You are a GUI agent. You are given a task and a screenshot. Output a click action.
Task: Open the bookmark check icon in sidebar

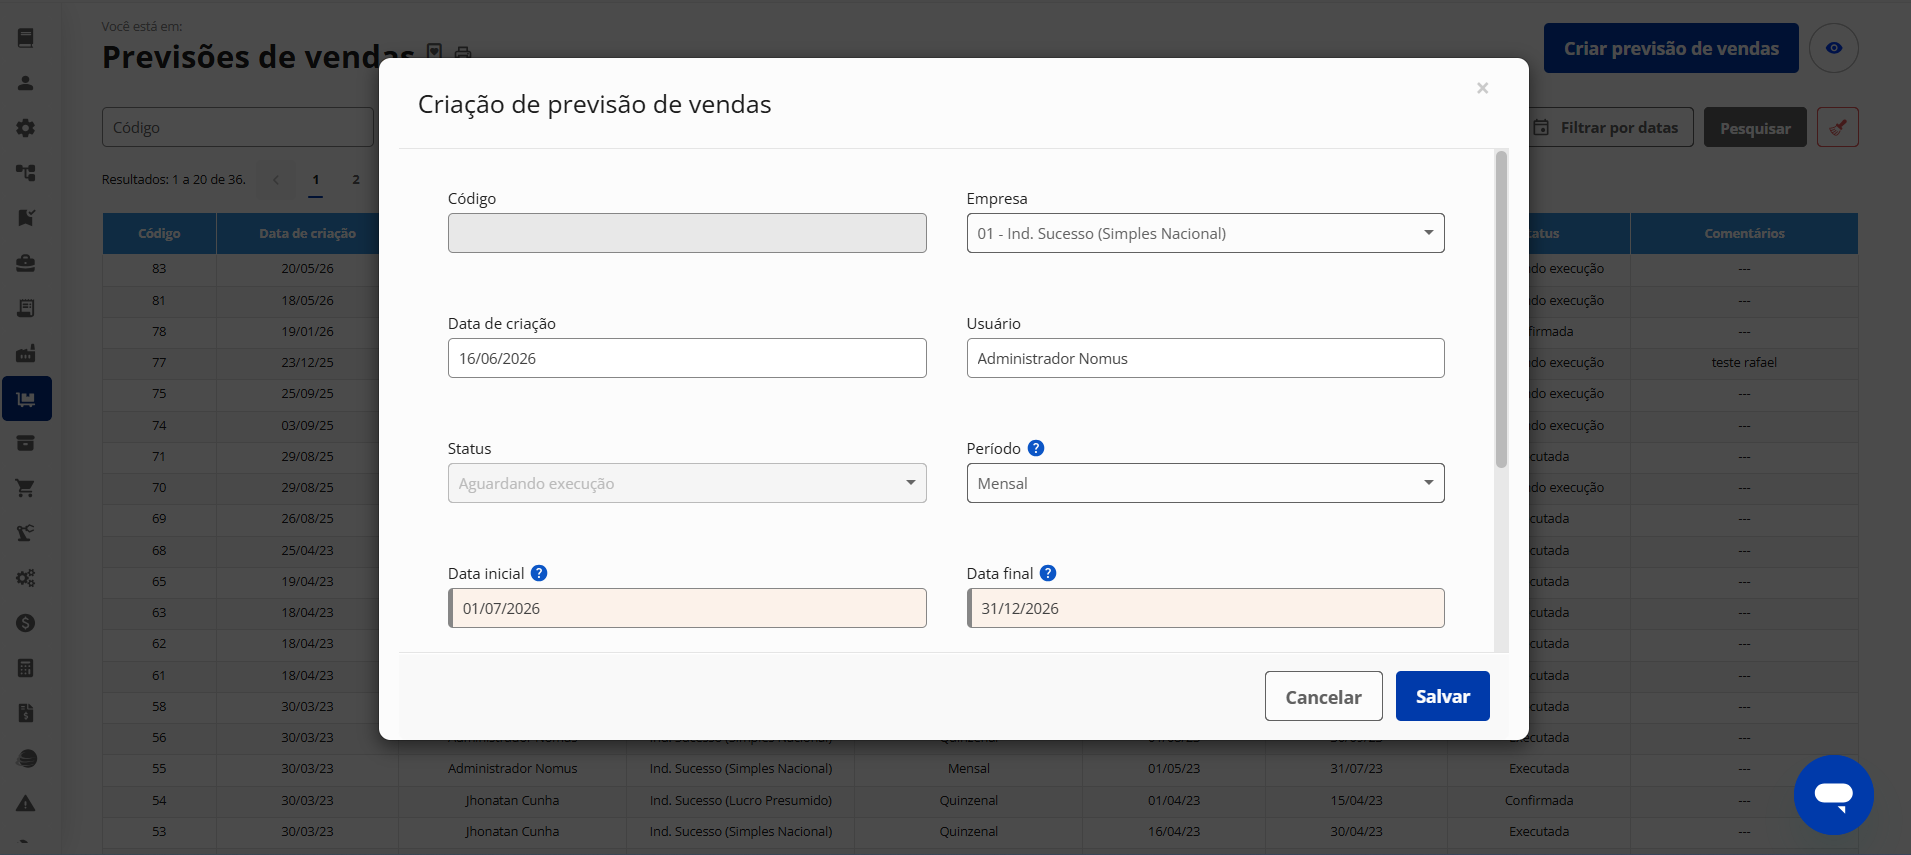pyautogui.click(x=26, y=218)
